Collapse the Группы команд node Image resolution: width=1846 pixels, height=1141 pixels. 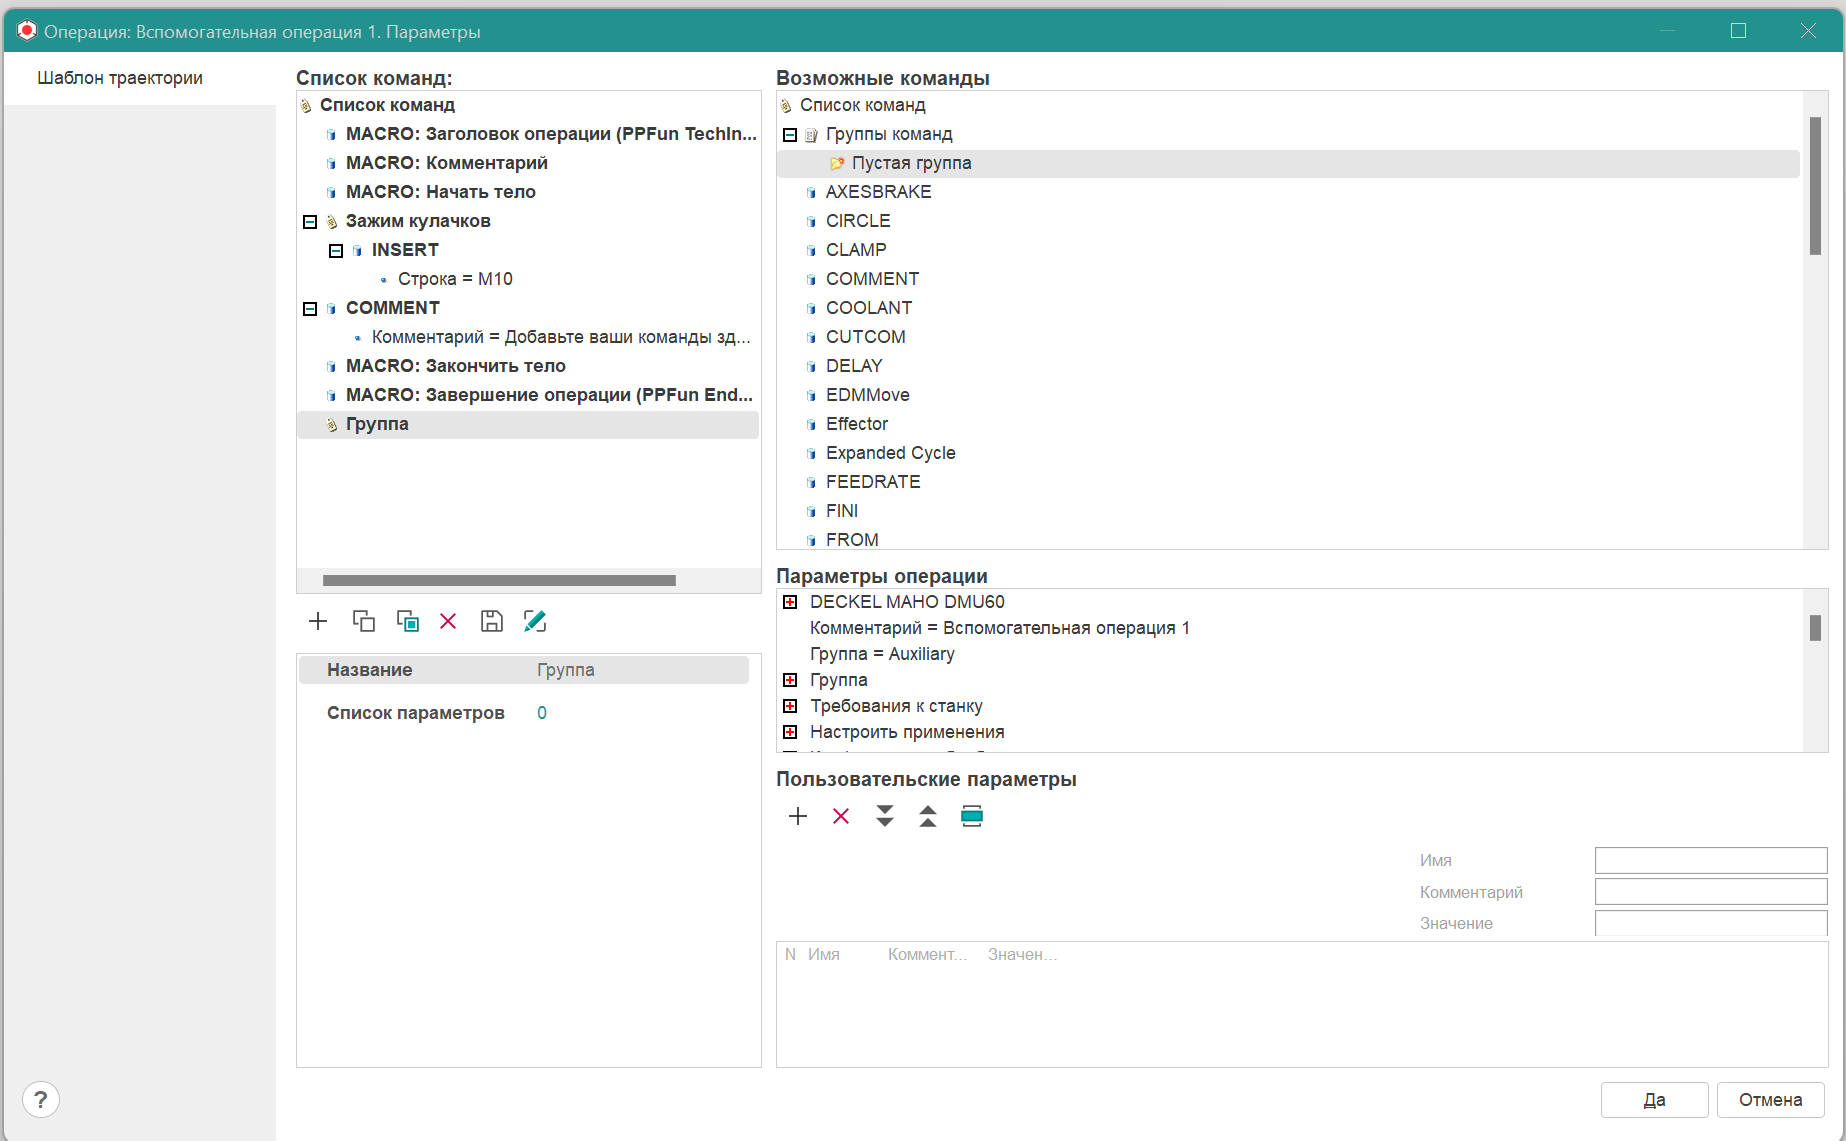pyautogui.click(x=790, y=135)
